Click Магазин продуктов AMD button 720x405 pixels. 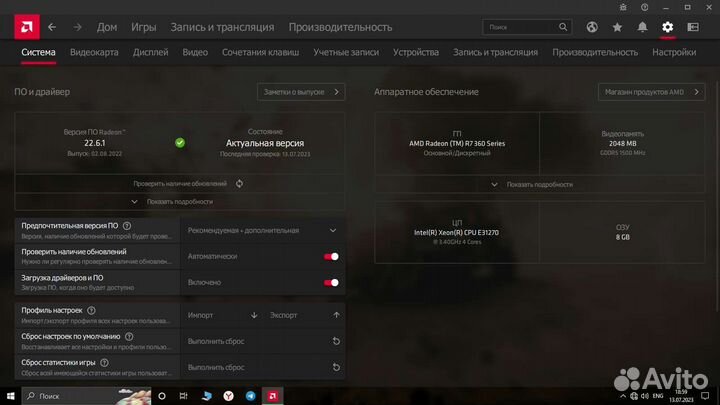pos(651,92)
